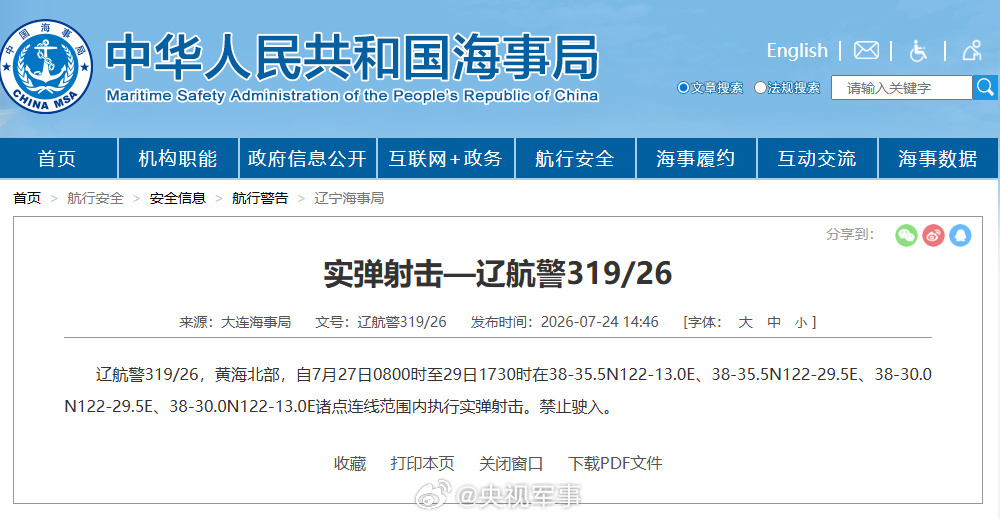Viewport: 1000px width, 519px height.
Task: Open the mail envelope icon
Action: (x=866, y=50)
